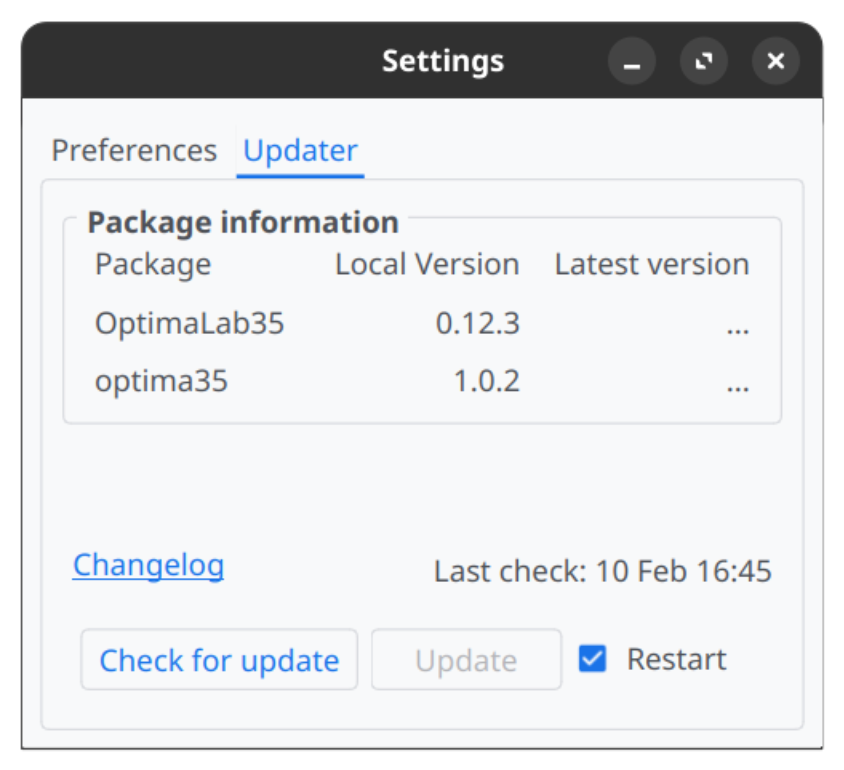
Task: Open the Changelog link
Action: (x=148, y=566)
